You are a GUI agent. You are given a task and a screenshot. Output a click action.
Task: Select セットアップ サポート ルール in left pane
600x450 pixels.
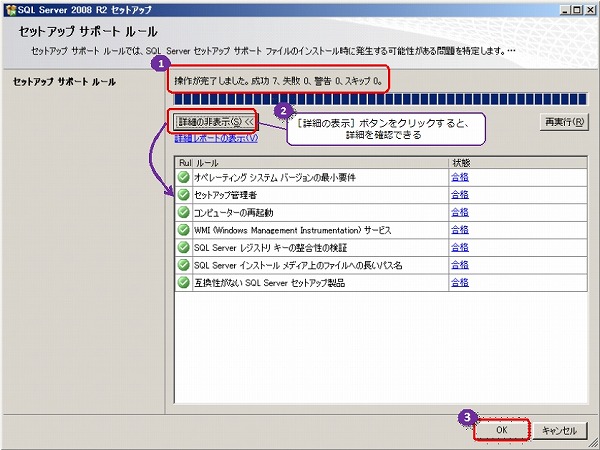tap(64, 82)
